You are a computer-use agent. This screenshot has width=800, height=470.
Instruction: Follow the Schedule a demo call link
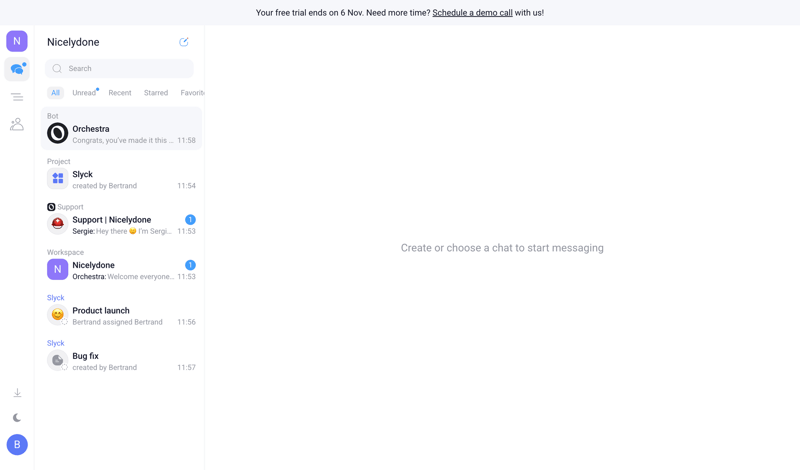coord(472,13)
